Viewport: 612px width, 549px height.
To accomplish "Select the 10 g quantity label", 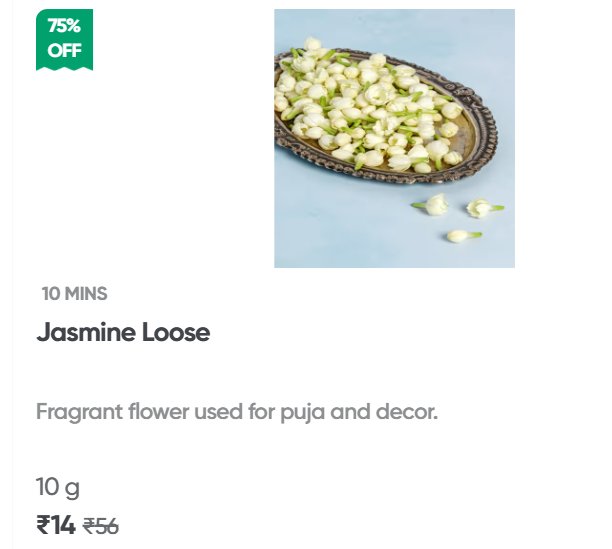I will click(58, 488).
